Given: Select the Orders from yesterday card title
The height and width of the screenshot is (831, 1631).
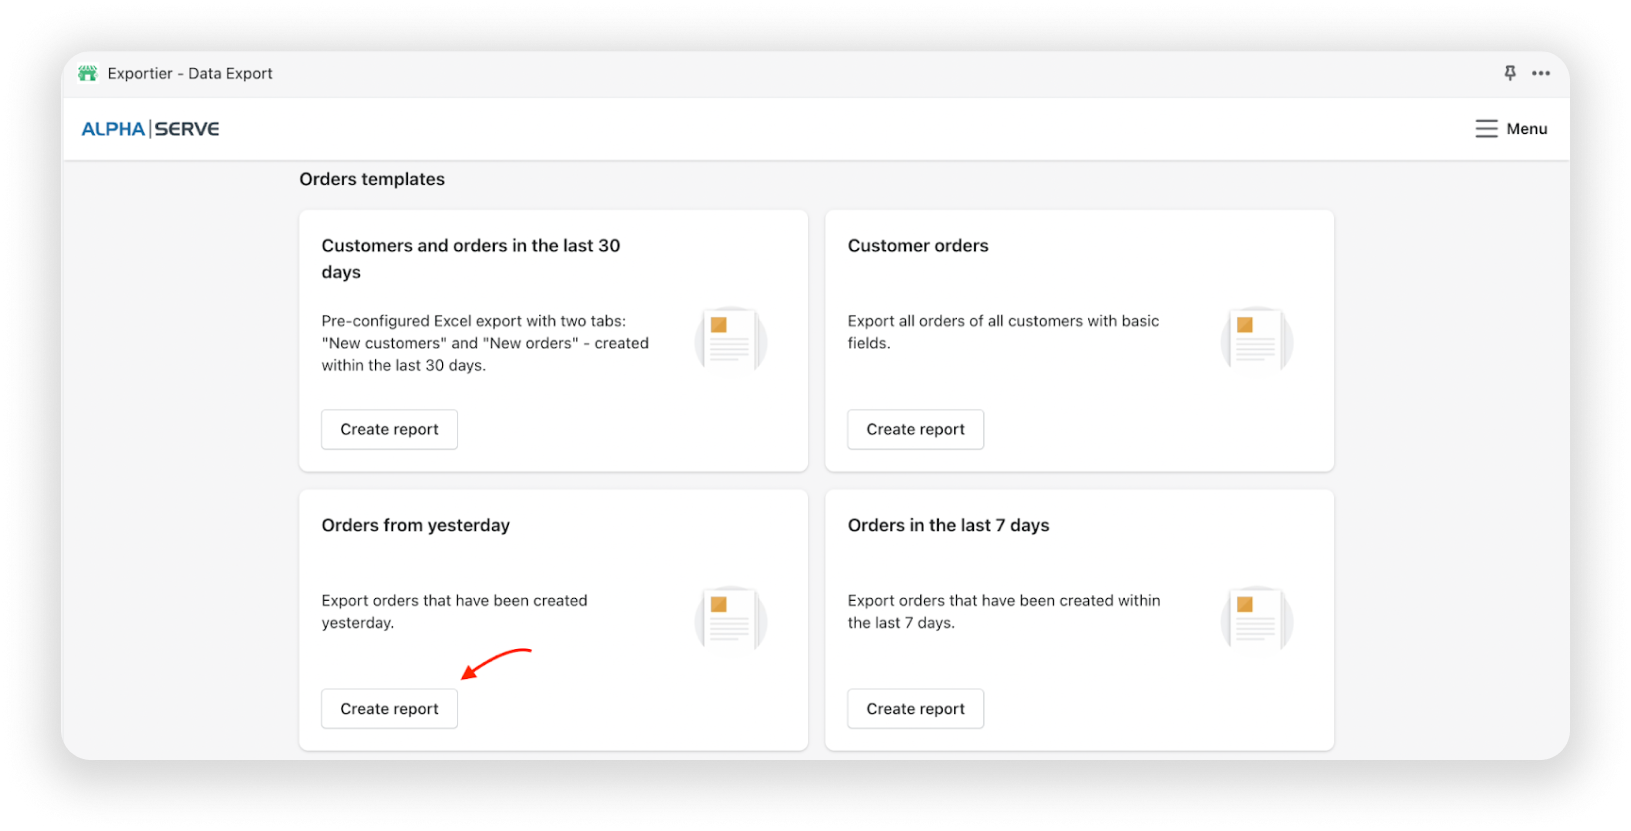Looking at the screenshot, I should point(415,526).
